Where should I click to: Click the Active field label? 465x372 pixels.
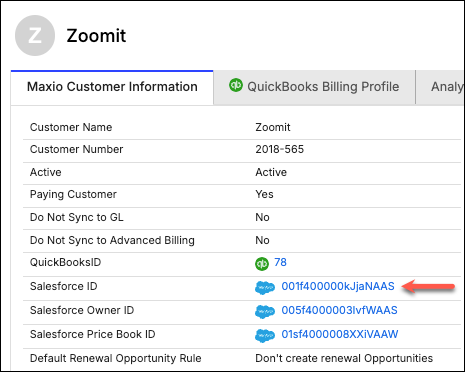(46, 172)
